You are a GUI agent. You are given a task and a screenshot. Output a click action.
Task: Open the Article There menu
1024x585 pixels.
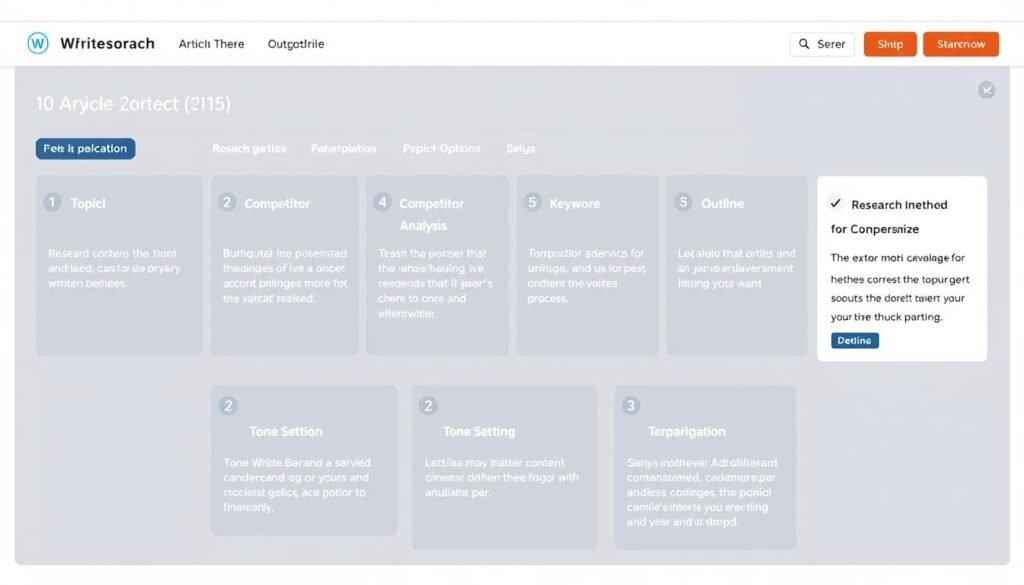click(210, 44)
